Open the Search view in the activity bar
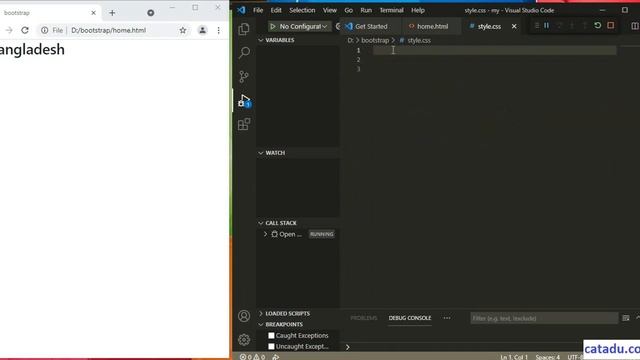 click(x=244, y=53)
